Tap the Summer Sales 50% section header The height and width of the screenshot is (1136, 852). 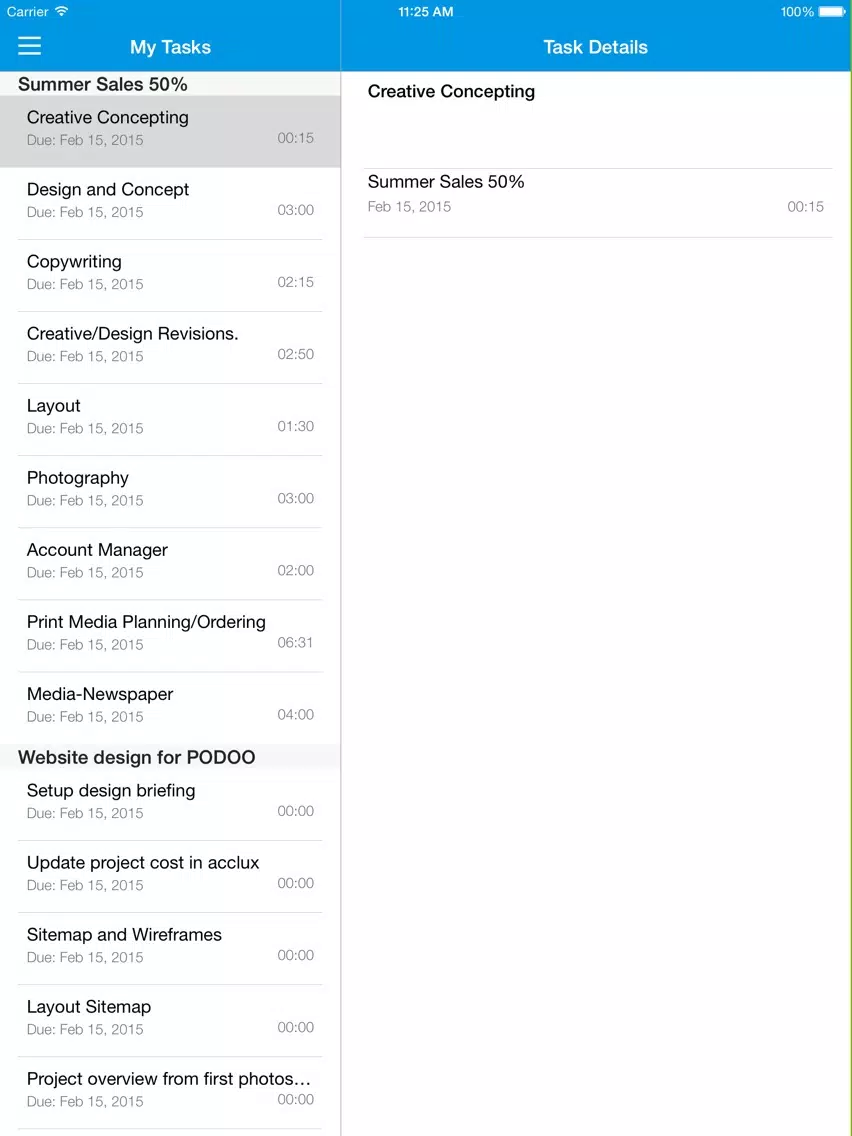[170, 84]
